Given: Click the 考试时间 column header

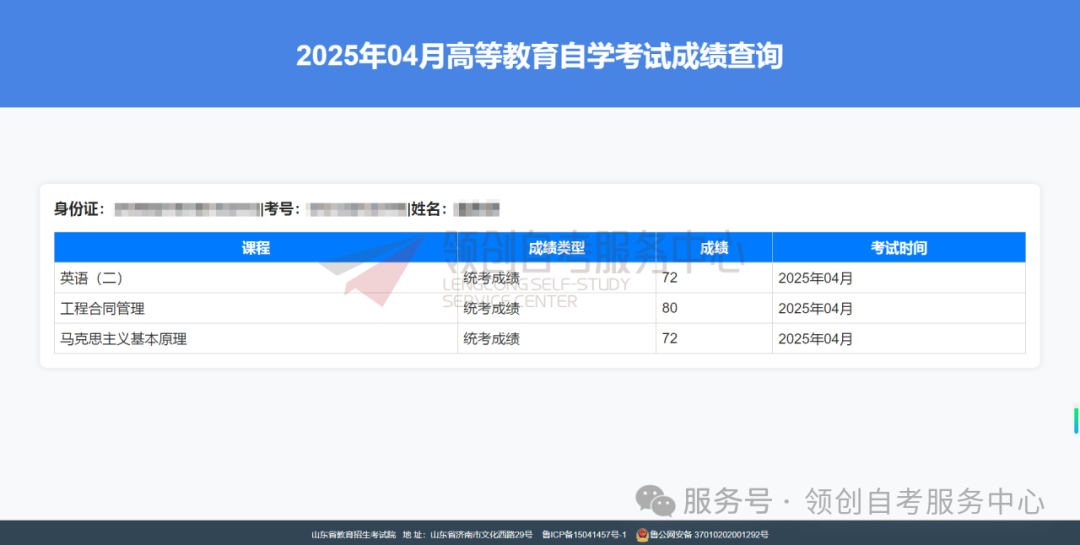Looking at the screenshot, I should pos(898,248).
